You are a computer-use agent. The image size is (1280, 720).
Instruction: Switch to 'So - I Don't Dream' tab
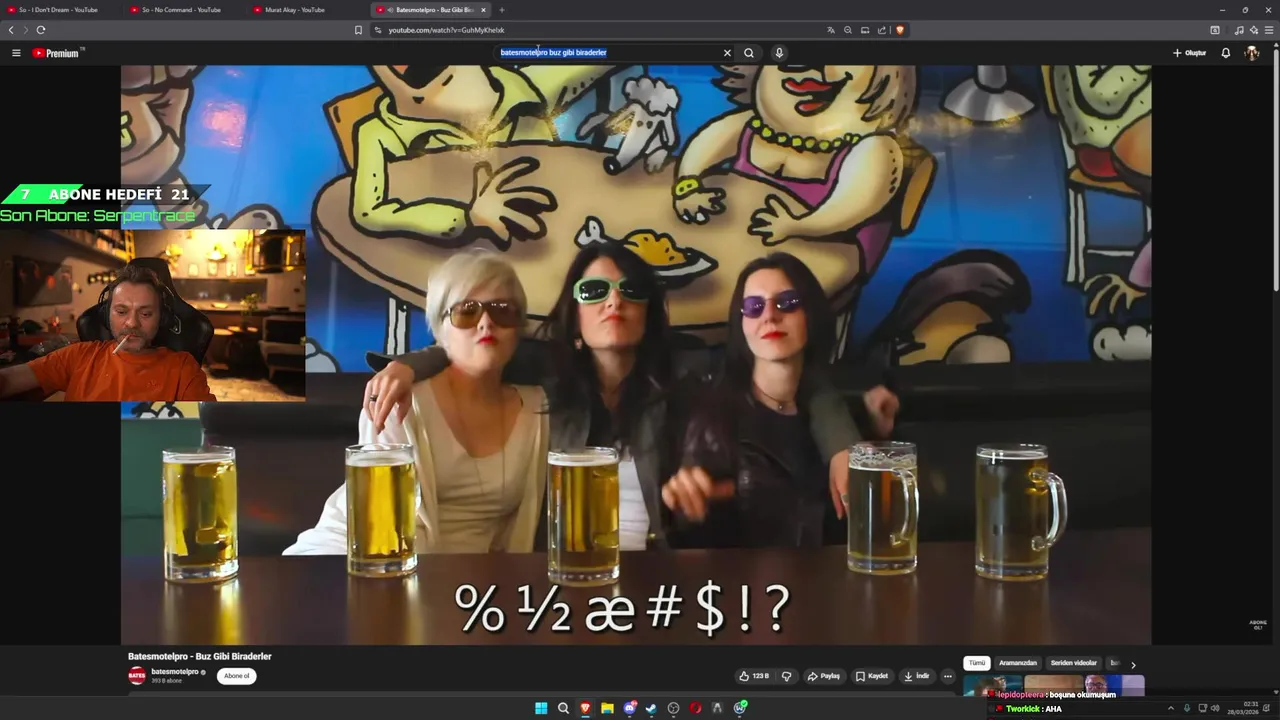point(60,10)
